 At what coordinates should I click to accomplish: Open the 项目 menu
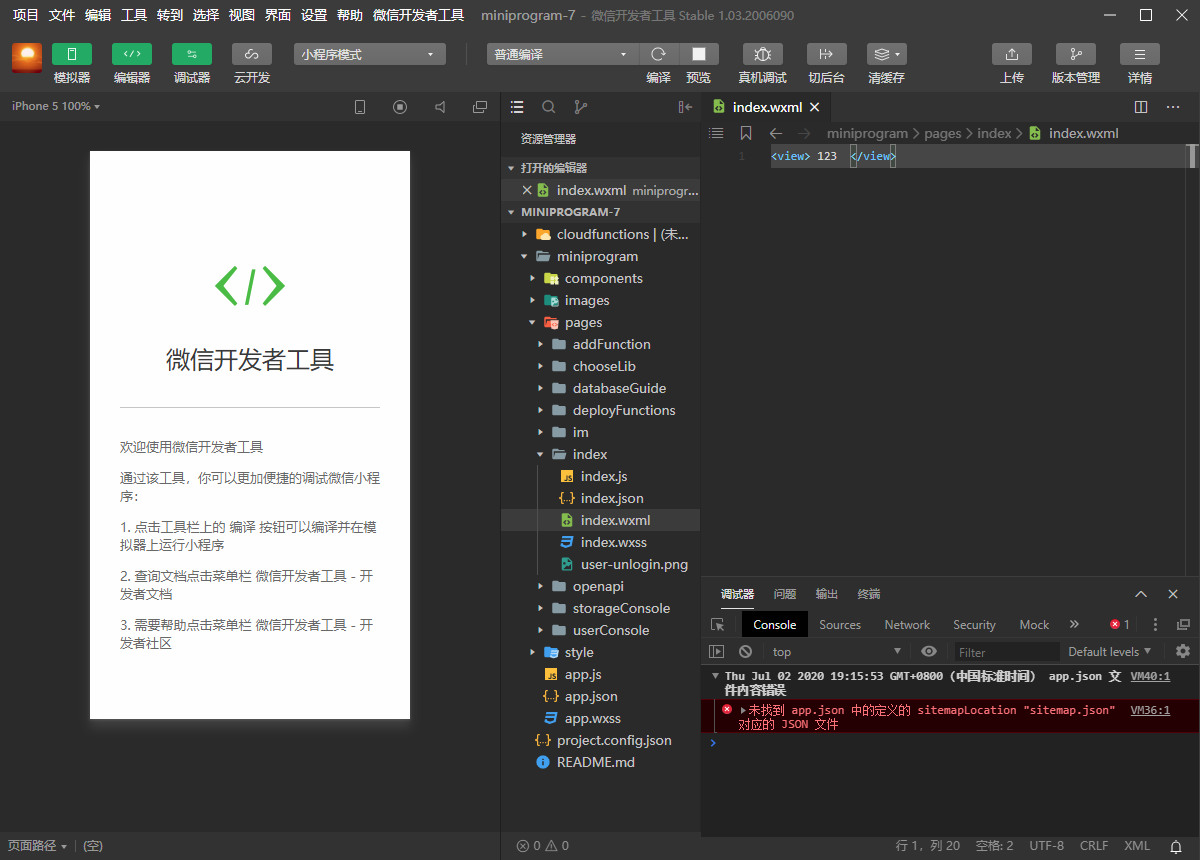click(x=26, y=15)
